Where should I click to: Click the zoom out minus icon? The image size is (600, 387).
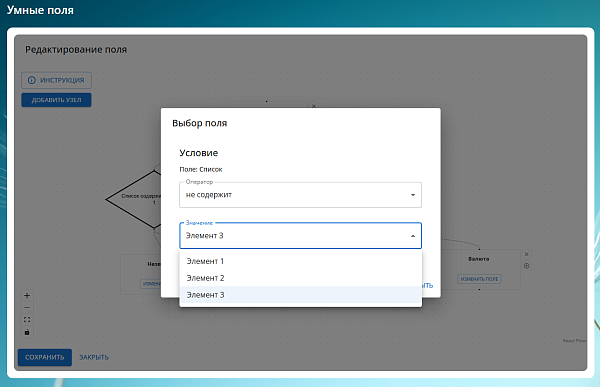tap(27, 308)
